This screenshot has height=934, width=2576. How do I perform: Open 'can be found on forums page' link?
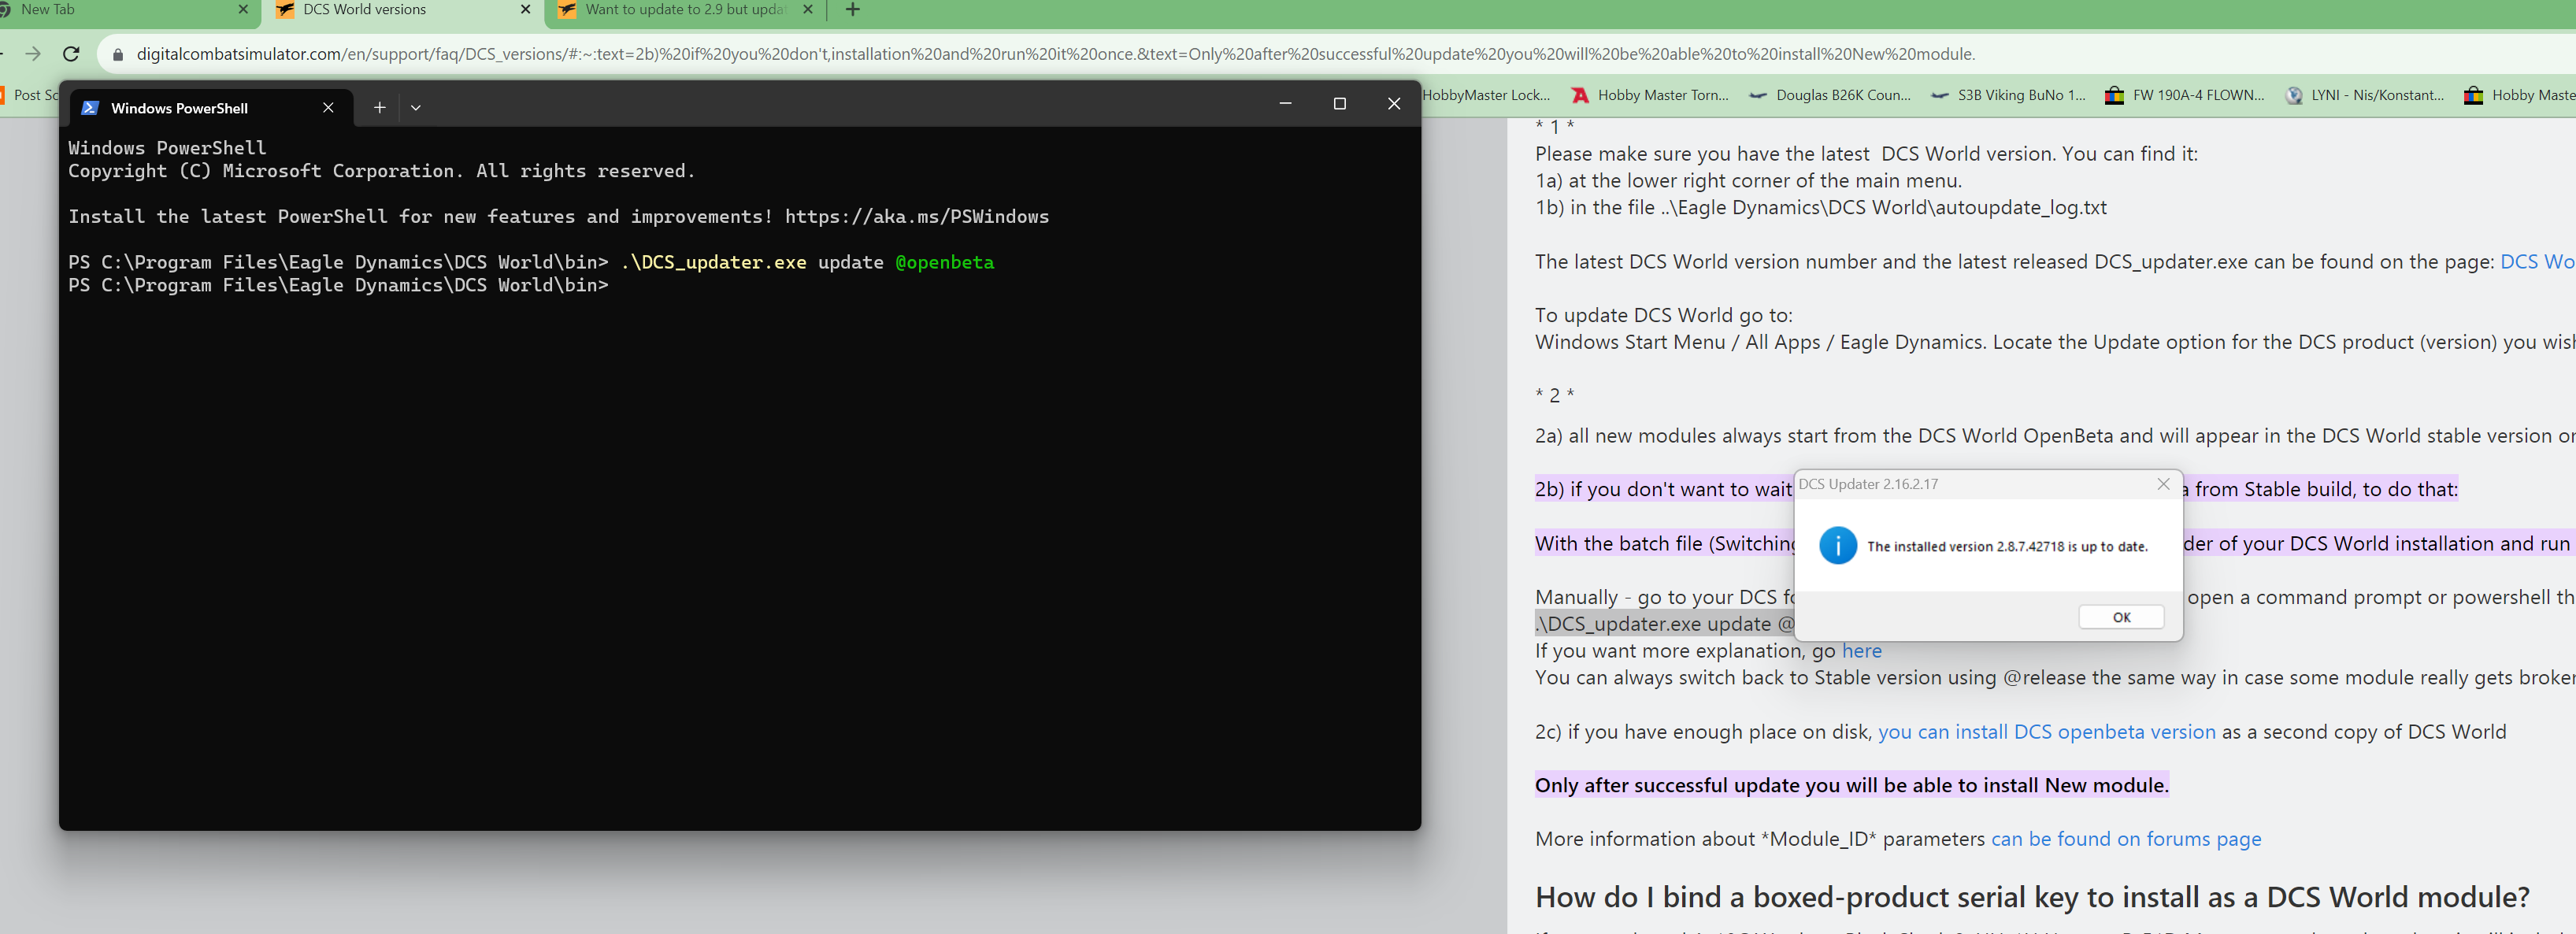click(2126, 839)
